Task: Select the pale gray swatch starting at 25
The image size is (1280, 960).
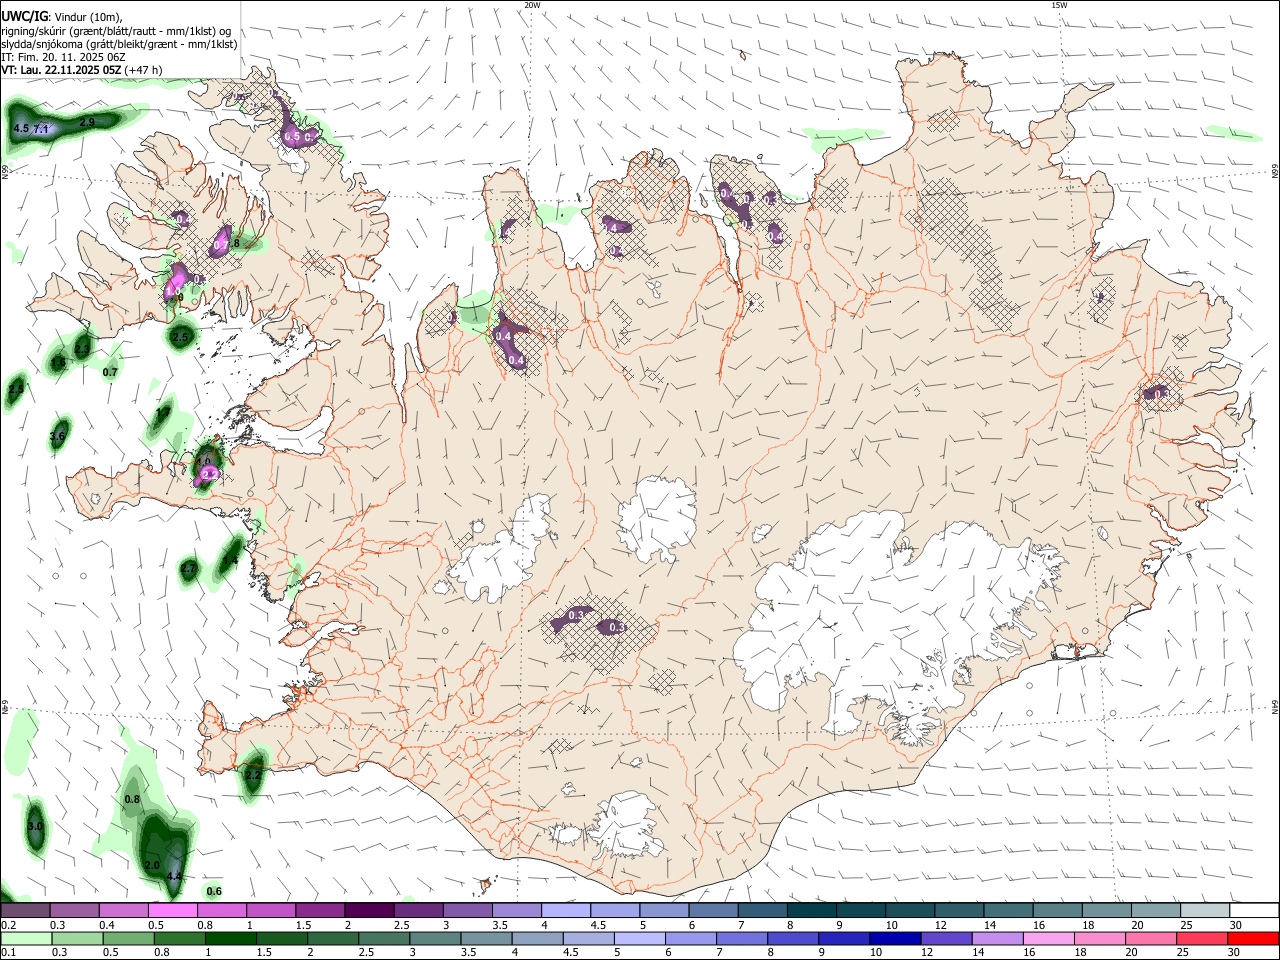Action: click(x=1204, y=910)
